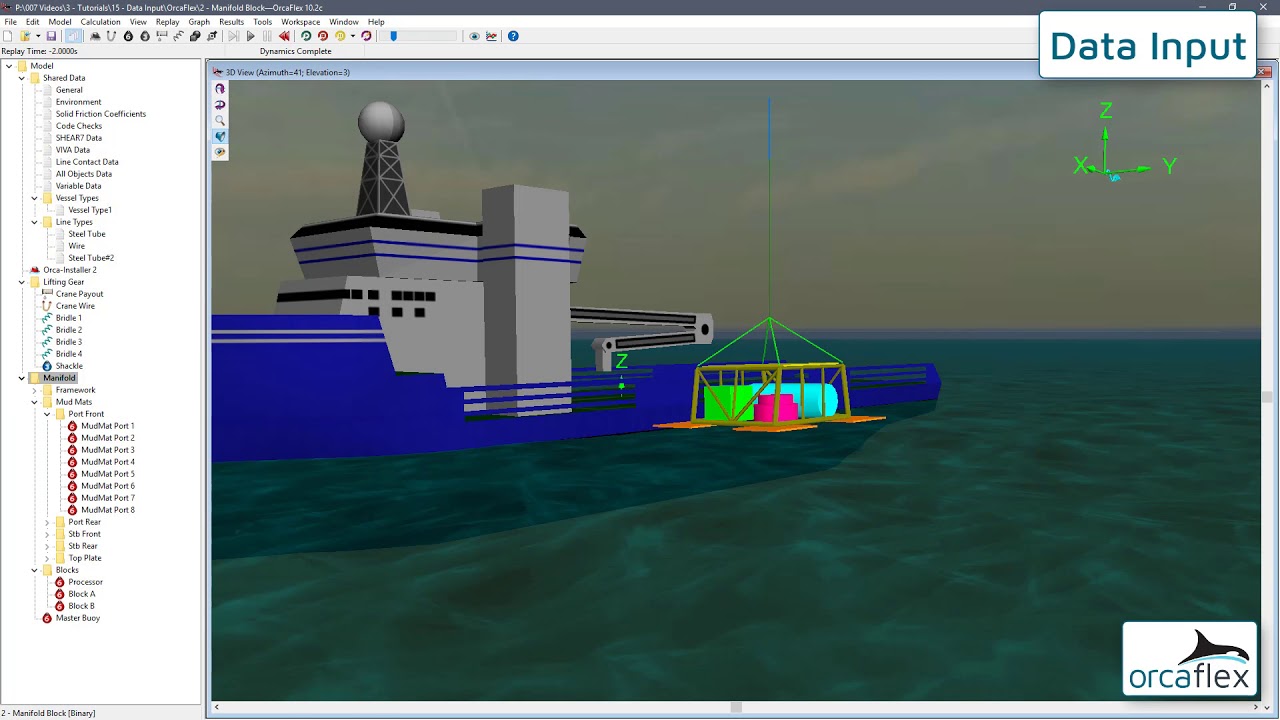Click the view parameters eye icon in 3D view
1280x720 pixels.
[x=220, y=152]
